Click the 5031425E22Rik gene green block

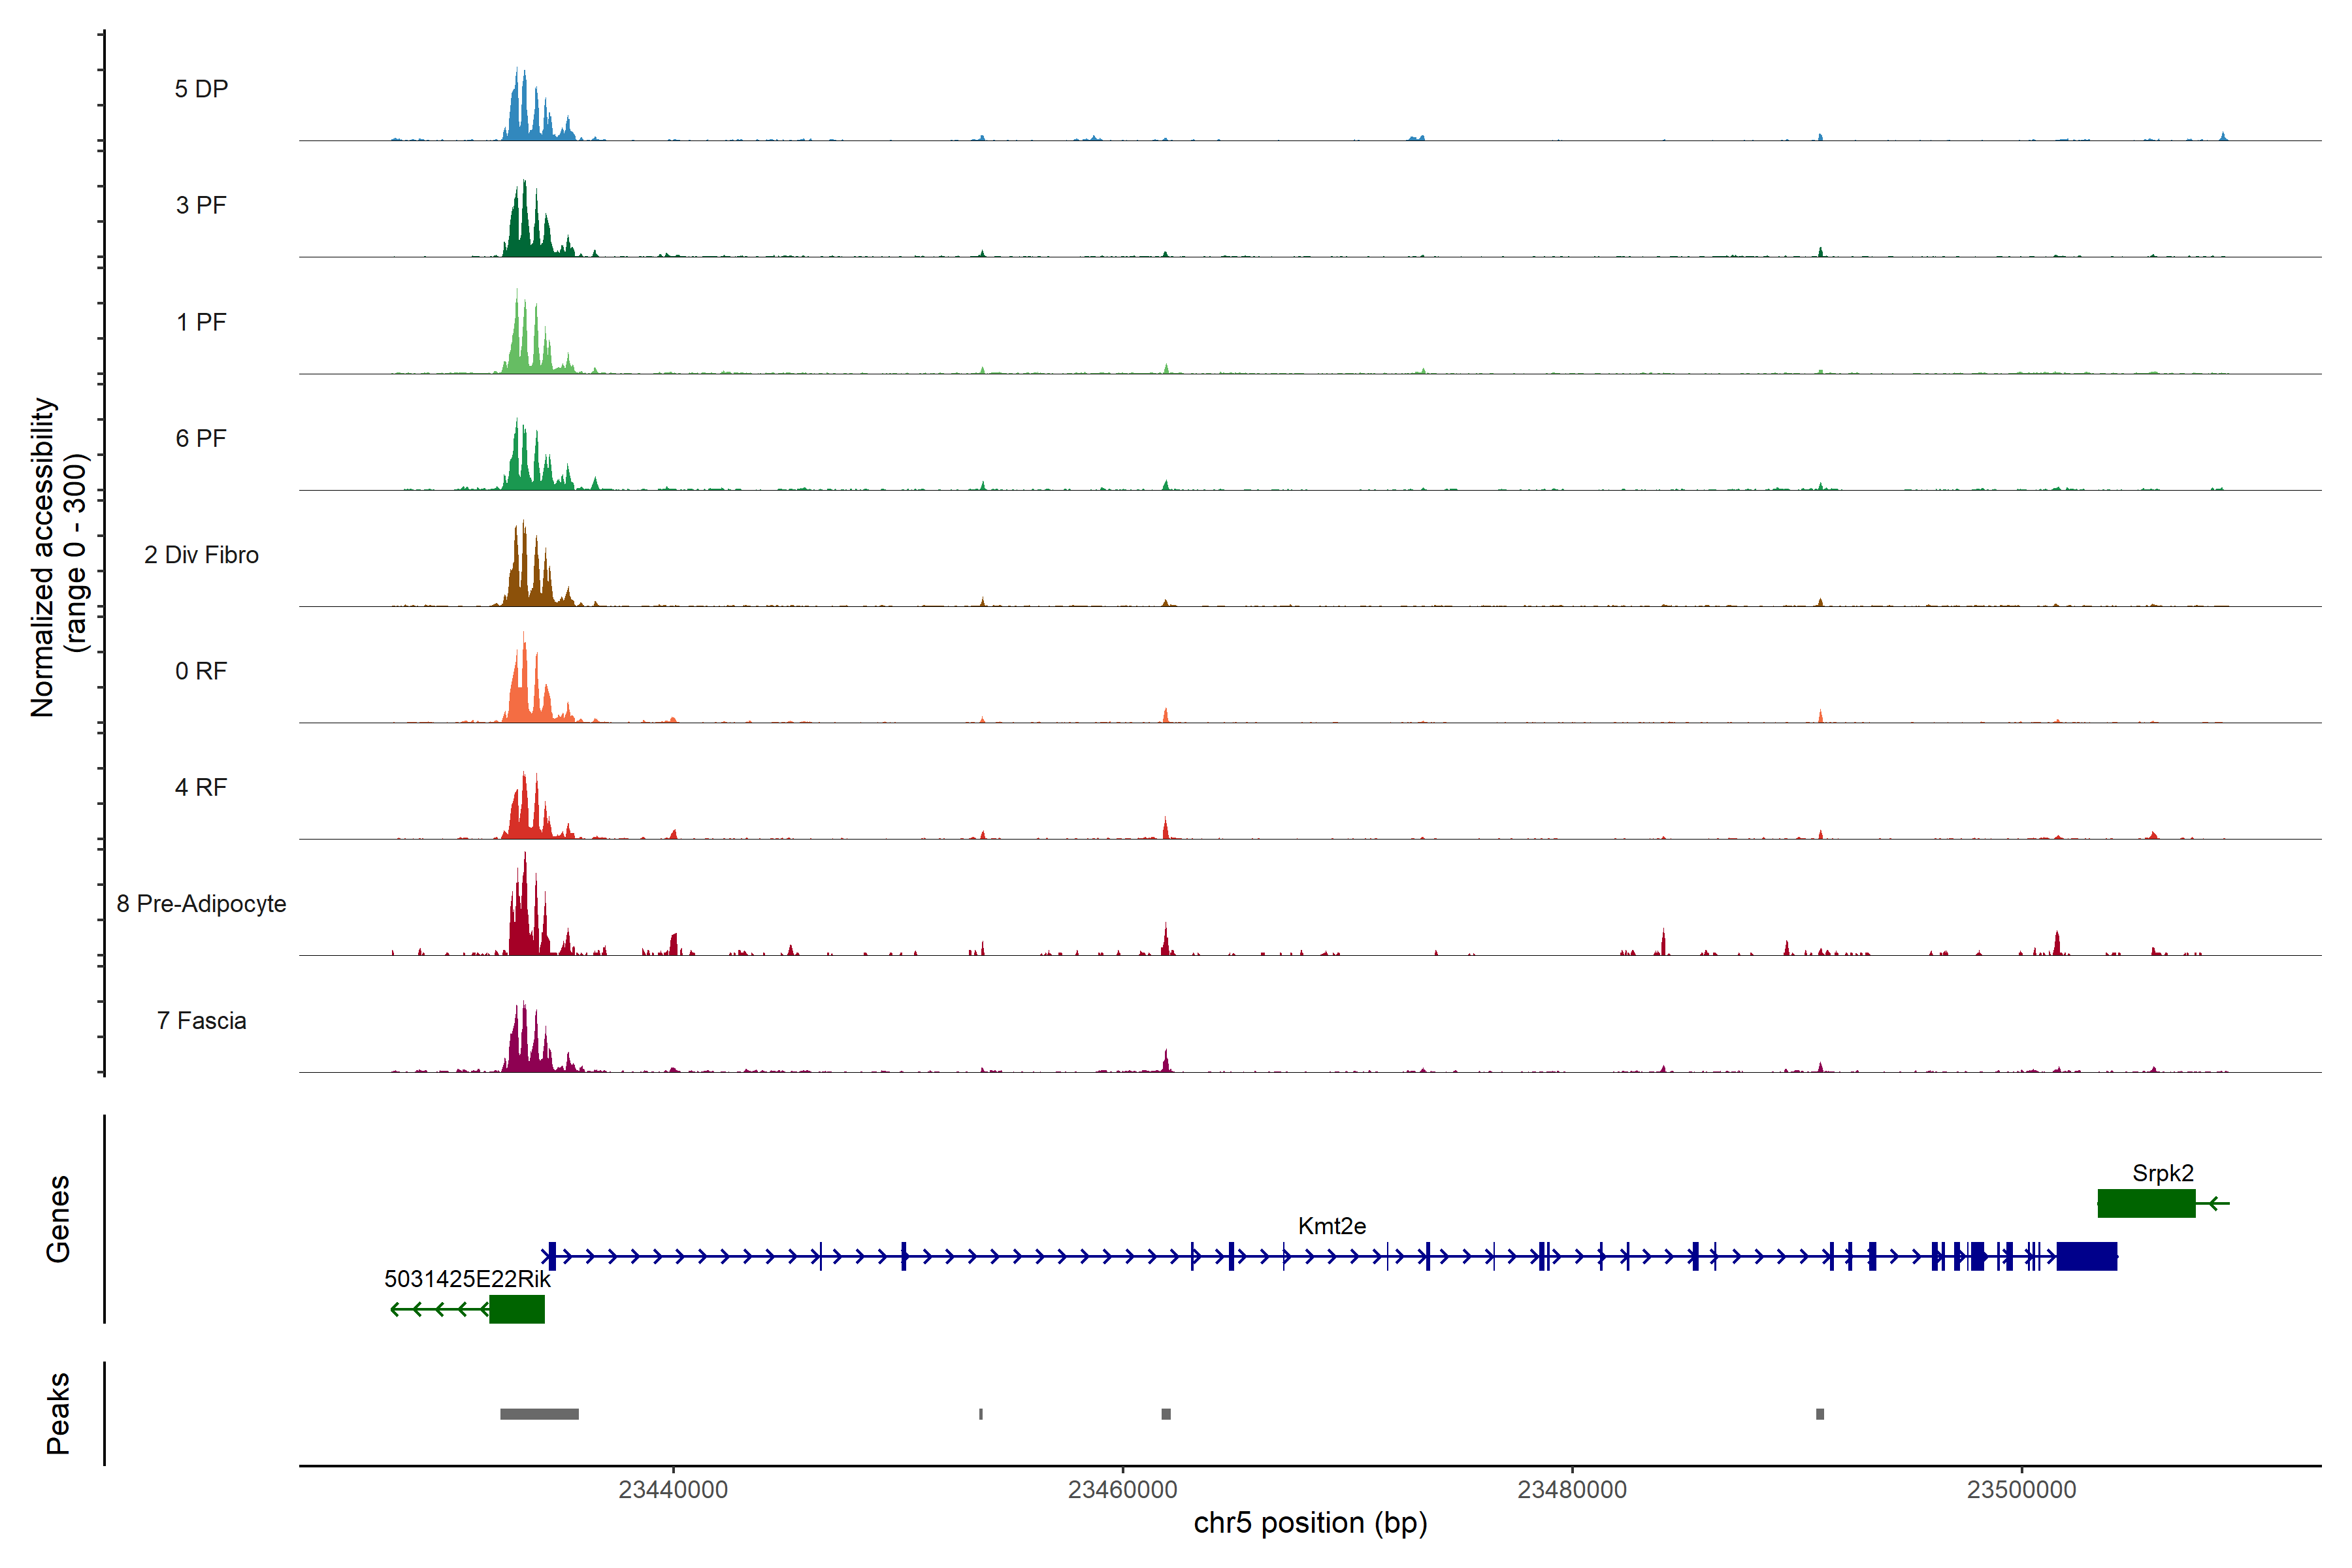517,1309
